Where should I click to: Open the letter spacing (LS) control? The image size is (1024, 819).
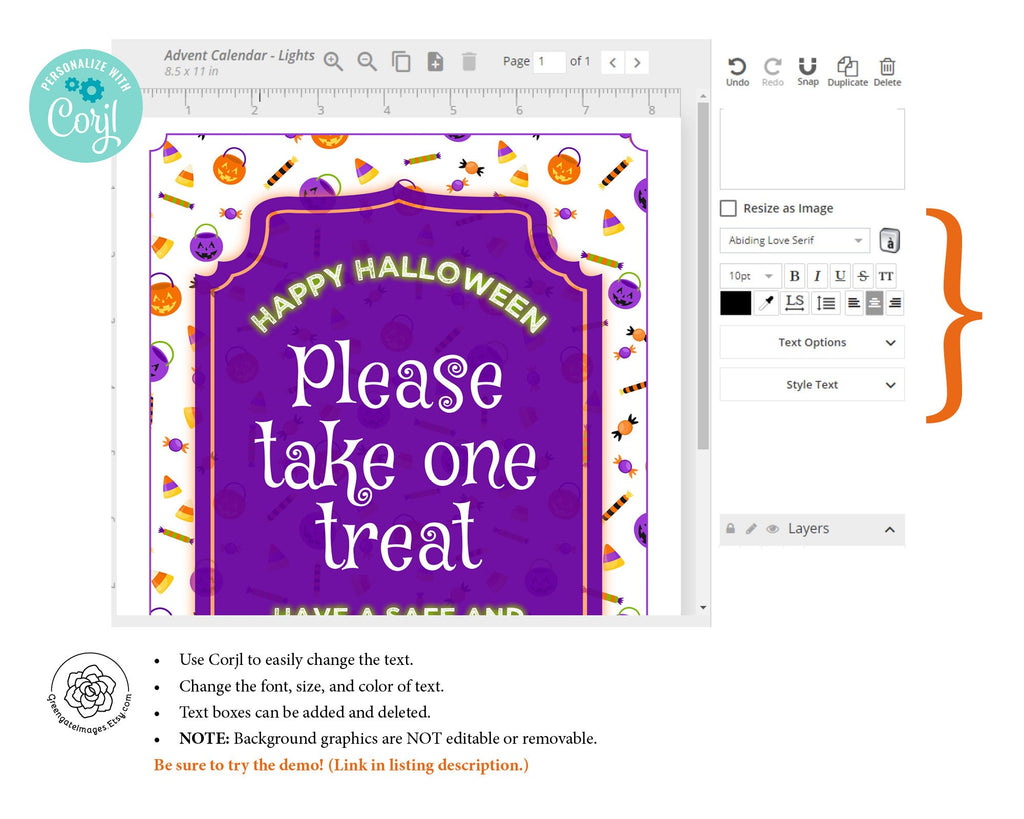pos(794,303)
